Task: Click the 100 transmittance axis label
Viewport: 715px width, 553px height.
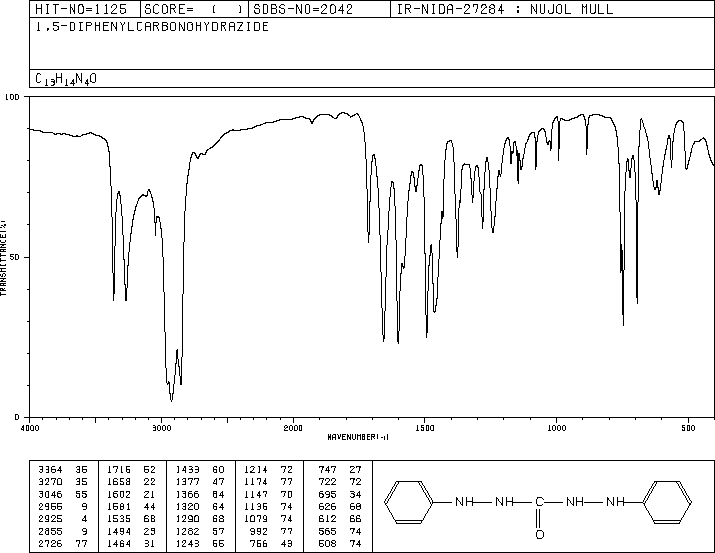Action: tap(12, 97)
